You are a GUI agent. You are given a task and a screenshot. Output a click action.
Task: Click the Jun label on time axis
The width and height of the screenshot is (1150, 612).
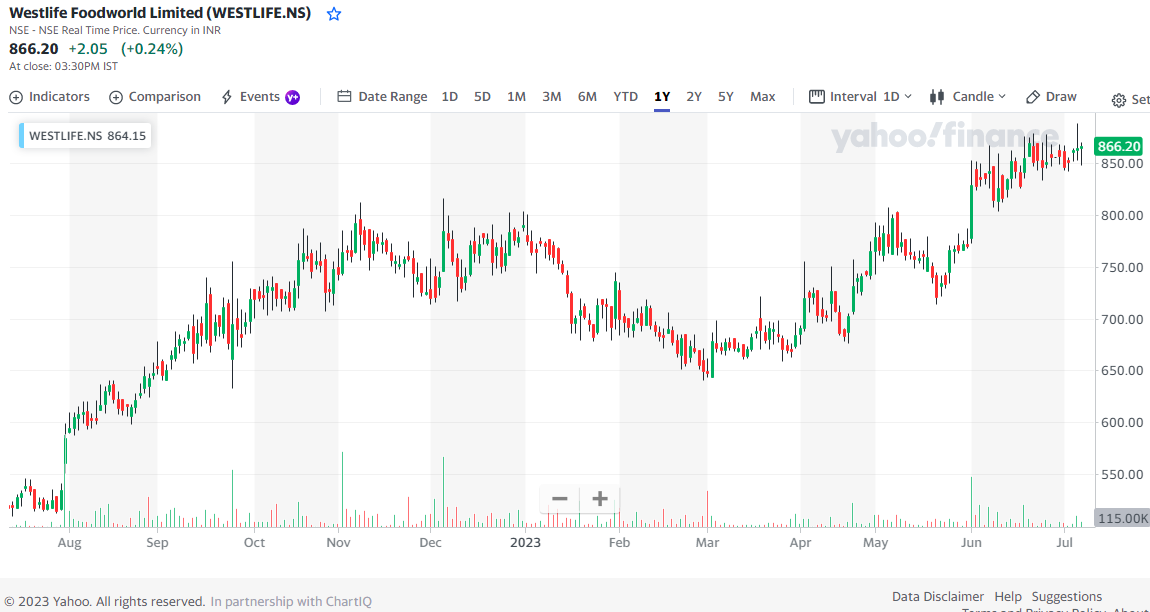971,543
